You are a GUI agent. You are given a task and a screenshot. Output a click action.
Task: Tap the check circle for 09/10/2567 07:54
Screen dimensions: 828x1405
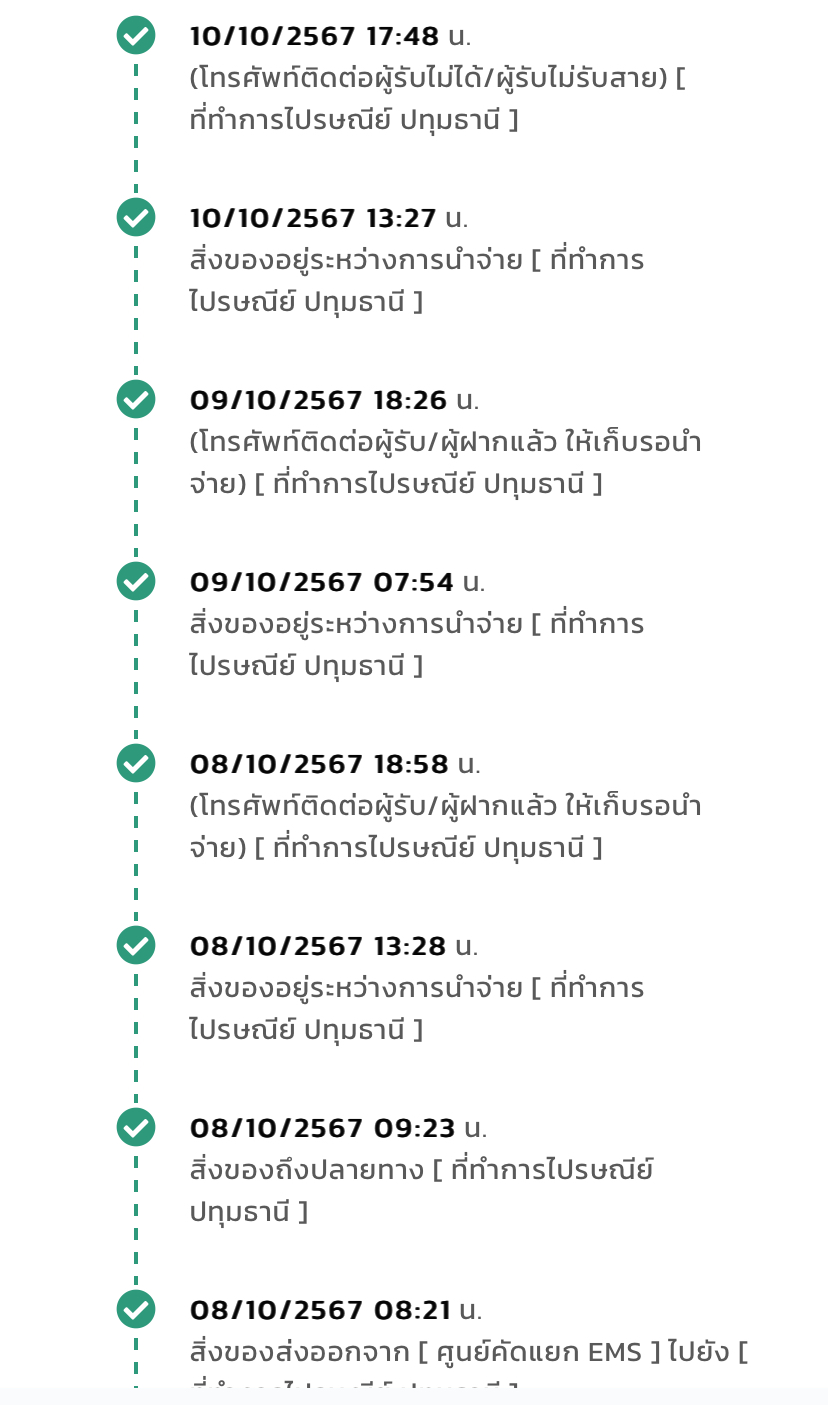tap(136, 582)
